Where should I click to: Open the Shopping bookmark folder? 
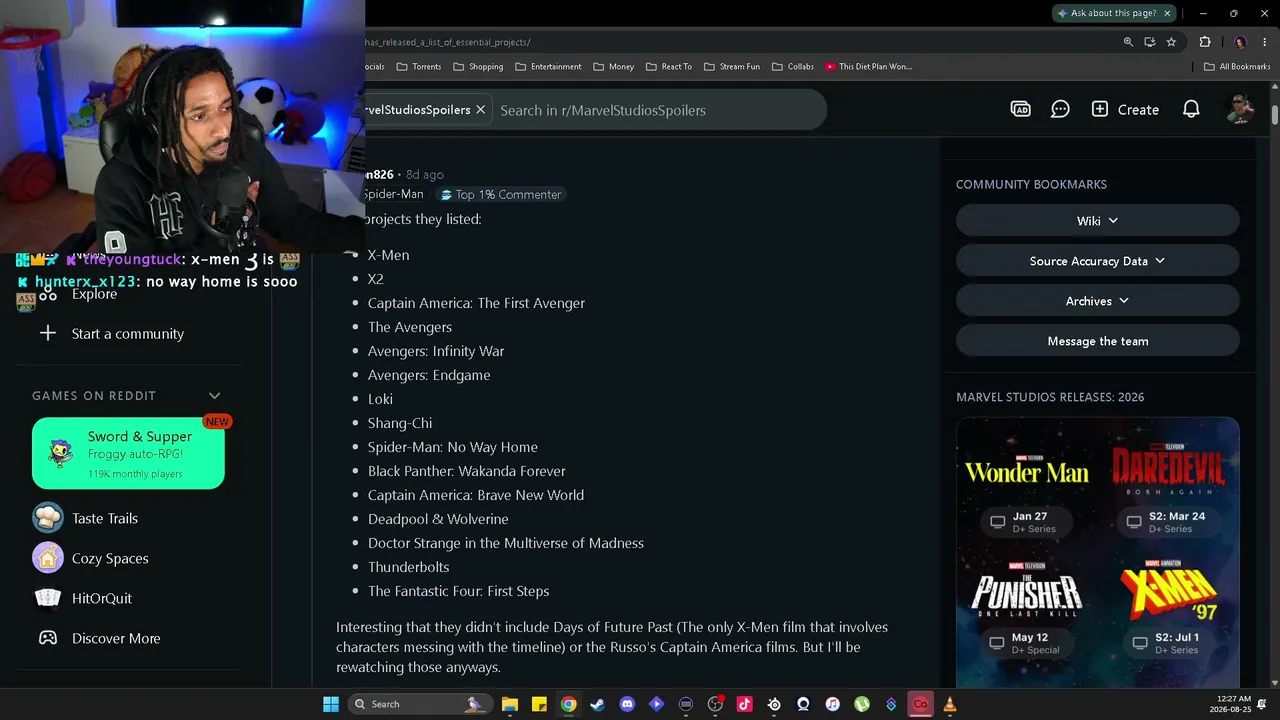478,67
